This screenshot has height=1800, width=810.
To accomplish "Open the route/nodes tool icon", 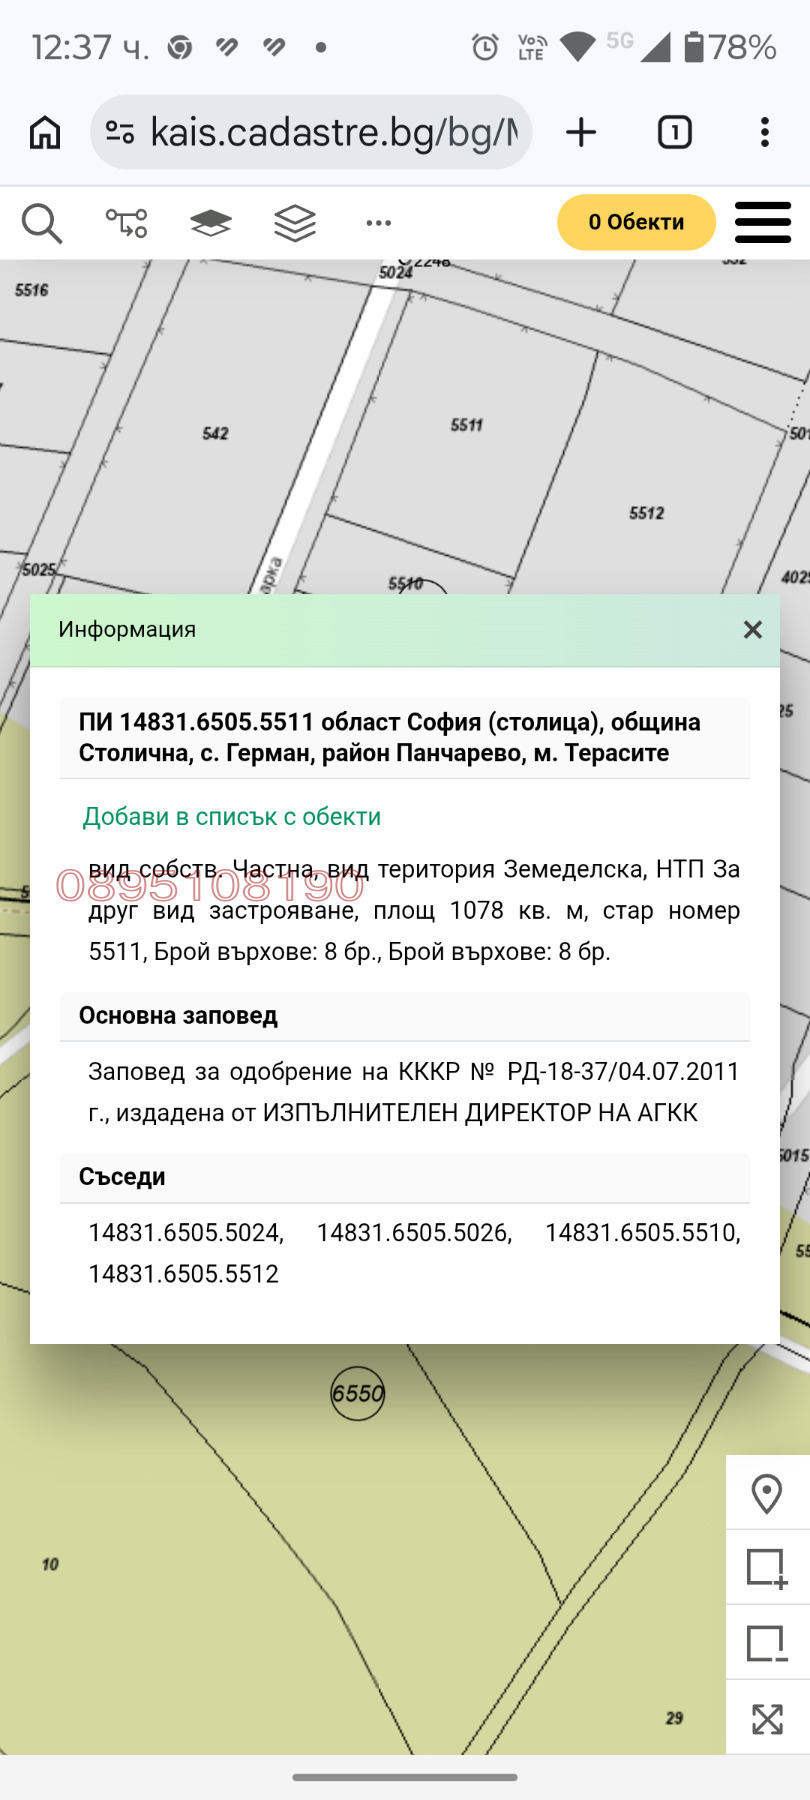I will [x=127, y=223].
